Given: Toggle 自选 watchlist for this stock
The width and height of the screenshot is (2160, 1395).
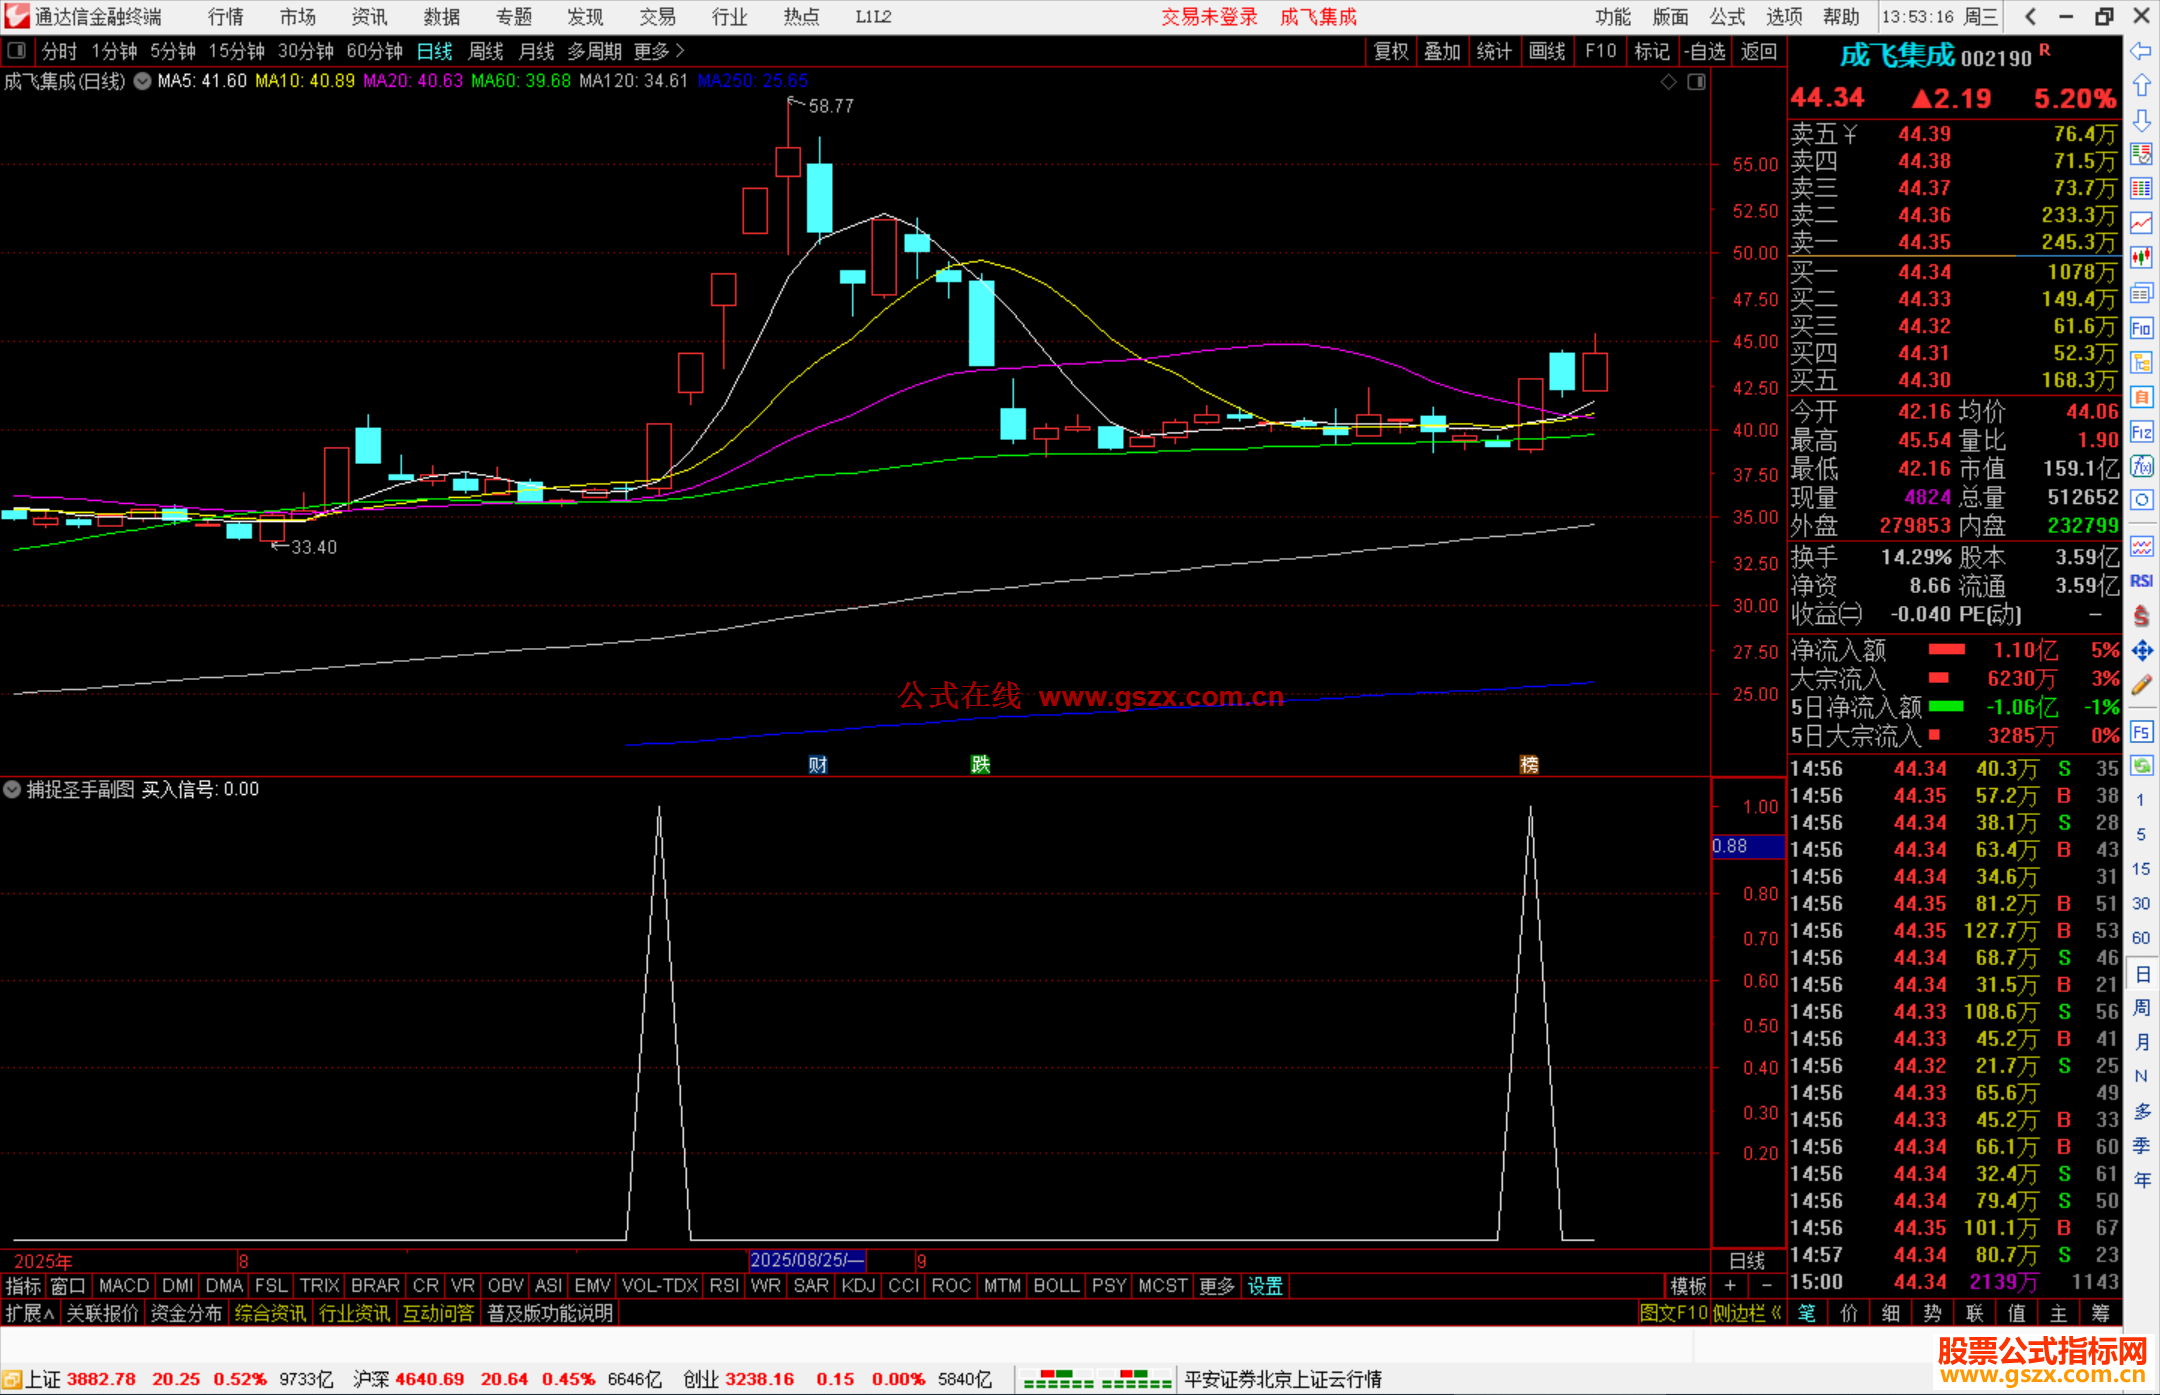Looking at the screenshot, I should [1704, 51].
